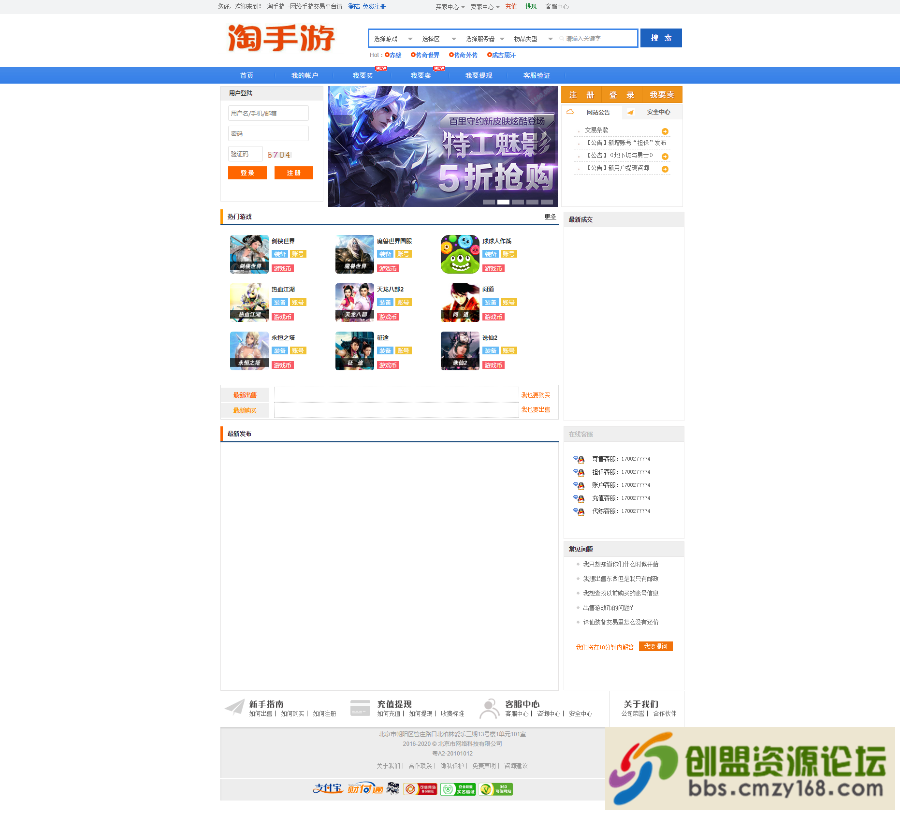Open the 选择服务器 server dropdown
Viewport: 900px width, 815px height.
[x=485, y=38]
